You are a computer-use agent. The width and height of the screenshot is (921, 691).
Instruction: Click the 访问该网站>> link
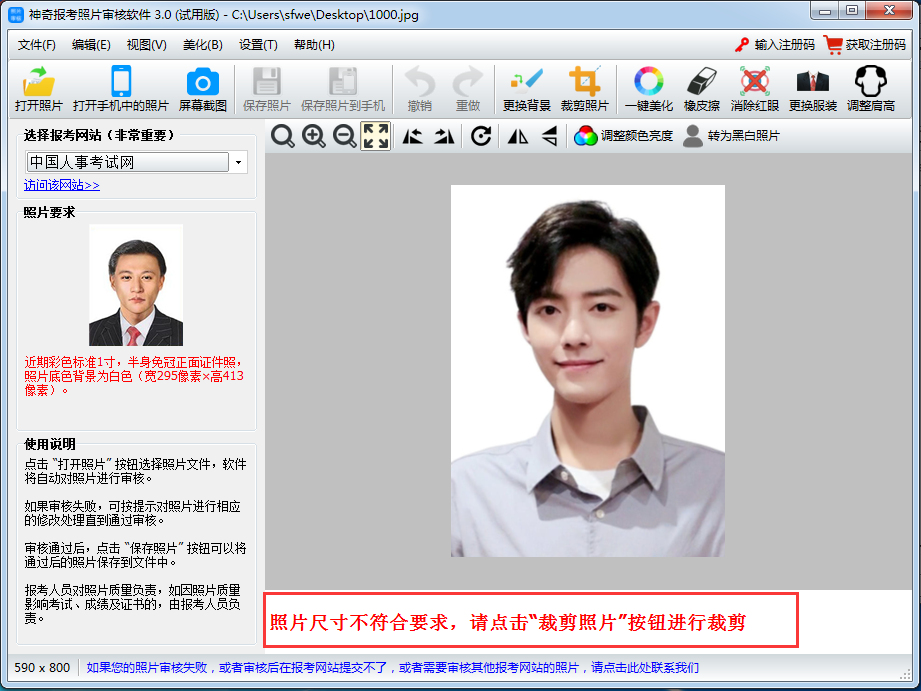(62, 185)
